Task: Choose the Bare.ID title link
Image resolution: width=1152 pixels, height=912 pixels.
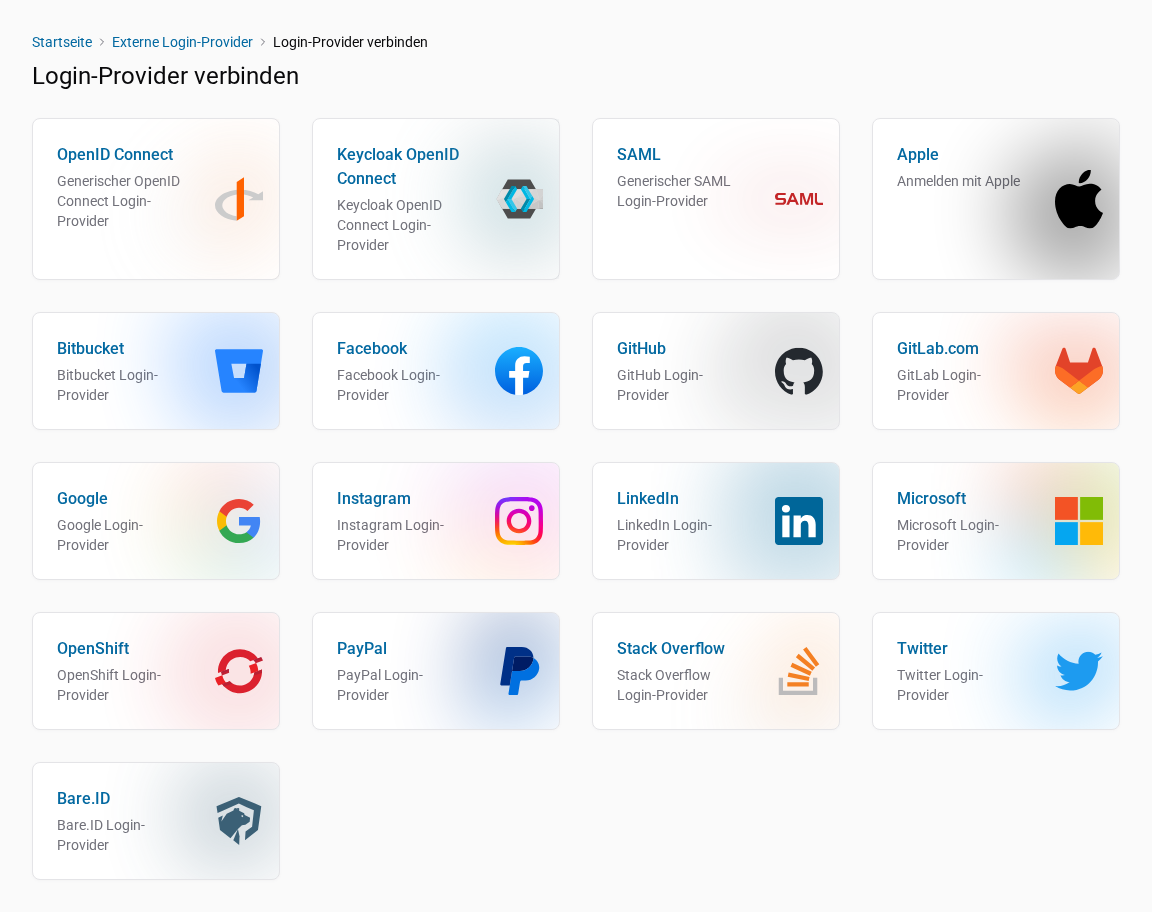Action: [83, 798]
